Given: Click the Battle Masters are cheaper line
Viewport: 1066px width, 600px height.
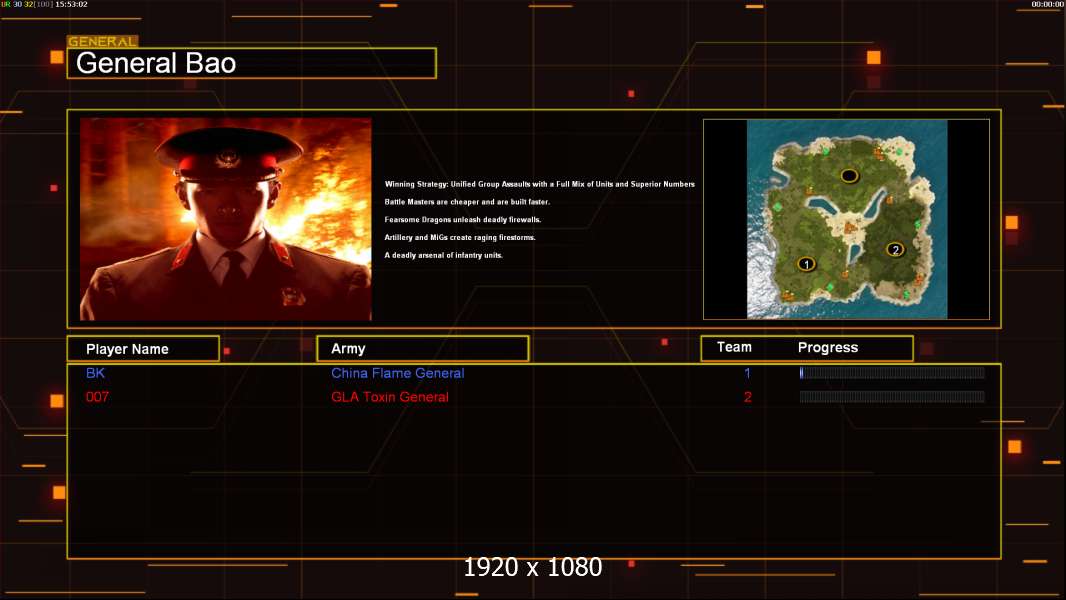Looking at the screenshot, I should [467, 202].
